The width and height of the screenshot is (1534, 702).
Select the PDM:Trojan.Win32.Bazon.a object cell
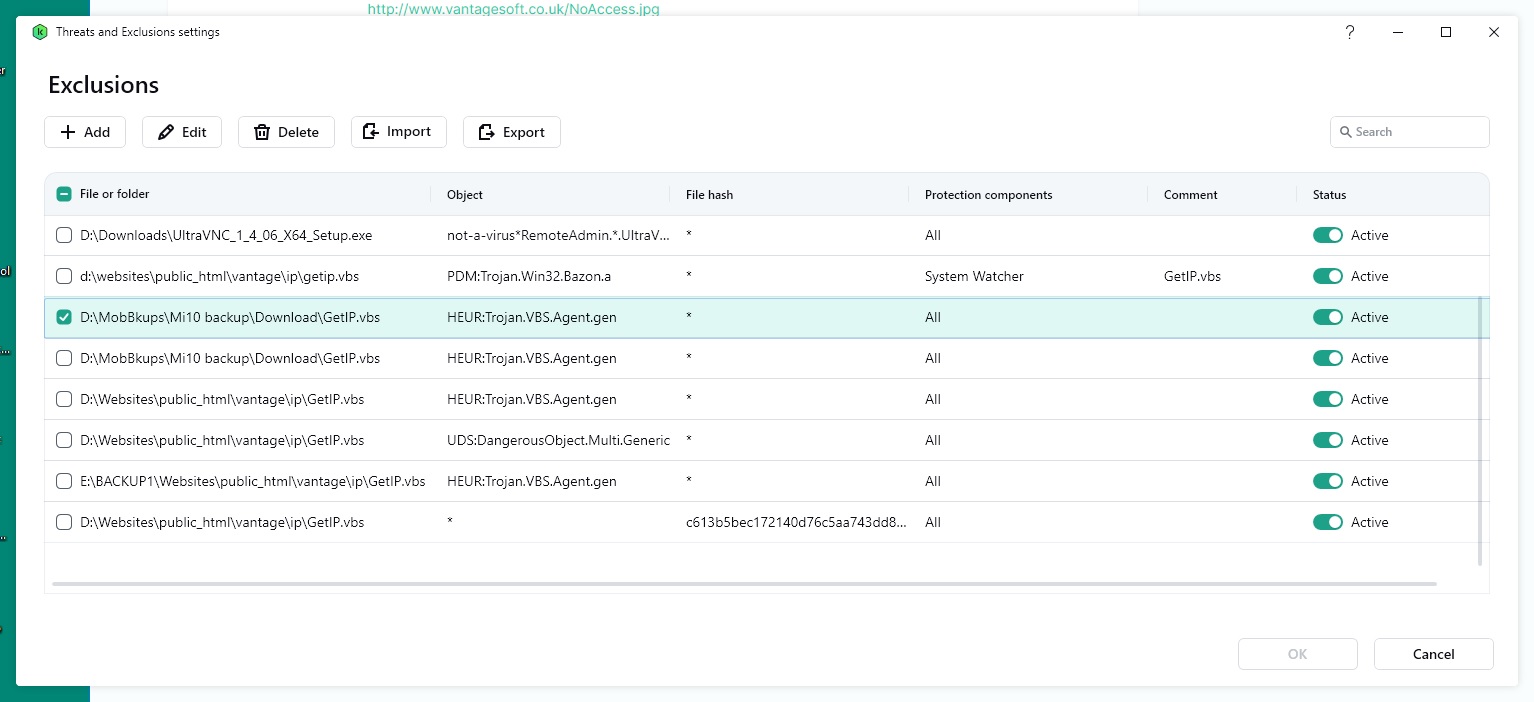[530, 276]
